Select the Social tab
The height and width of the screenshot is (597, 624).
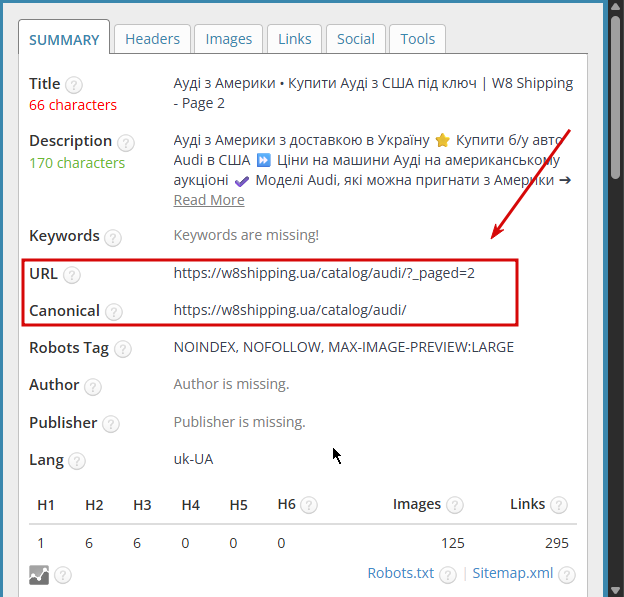tap(355, 39)
